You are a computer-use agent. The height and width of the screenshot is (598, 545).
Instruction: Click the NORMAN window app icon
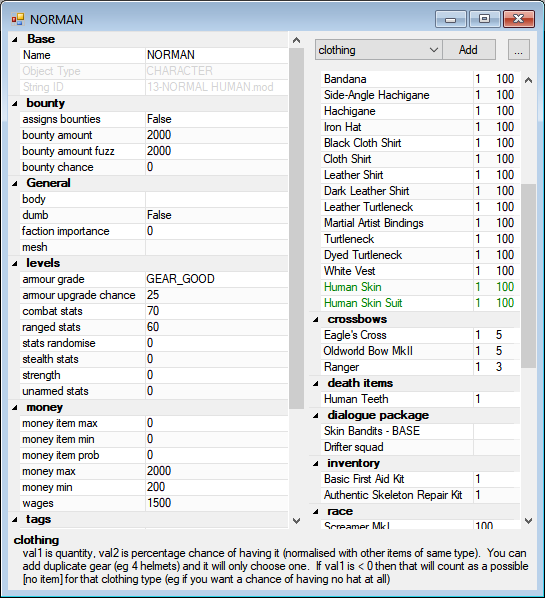(x=18, y=19)
